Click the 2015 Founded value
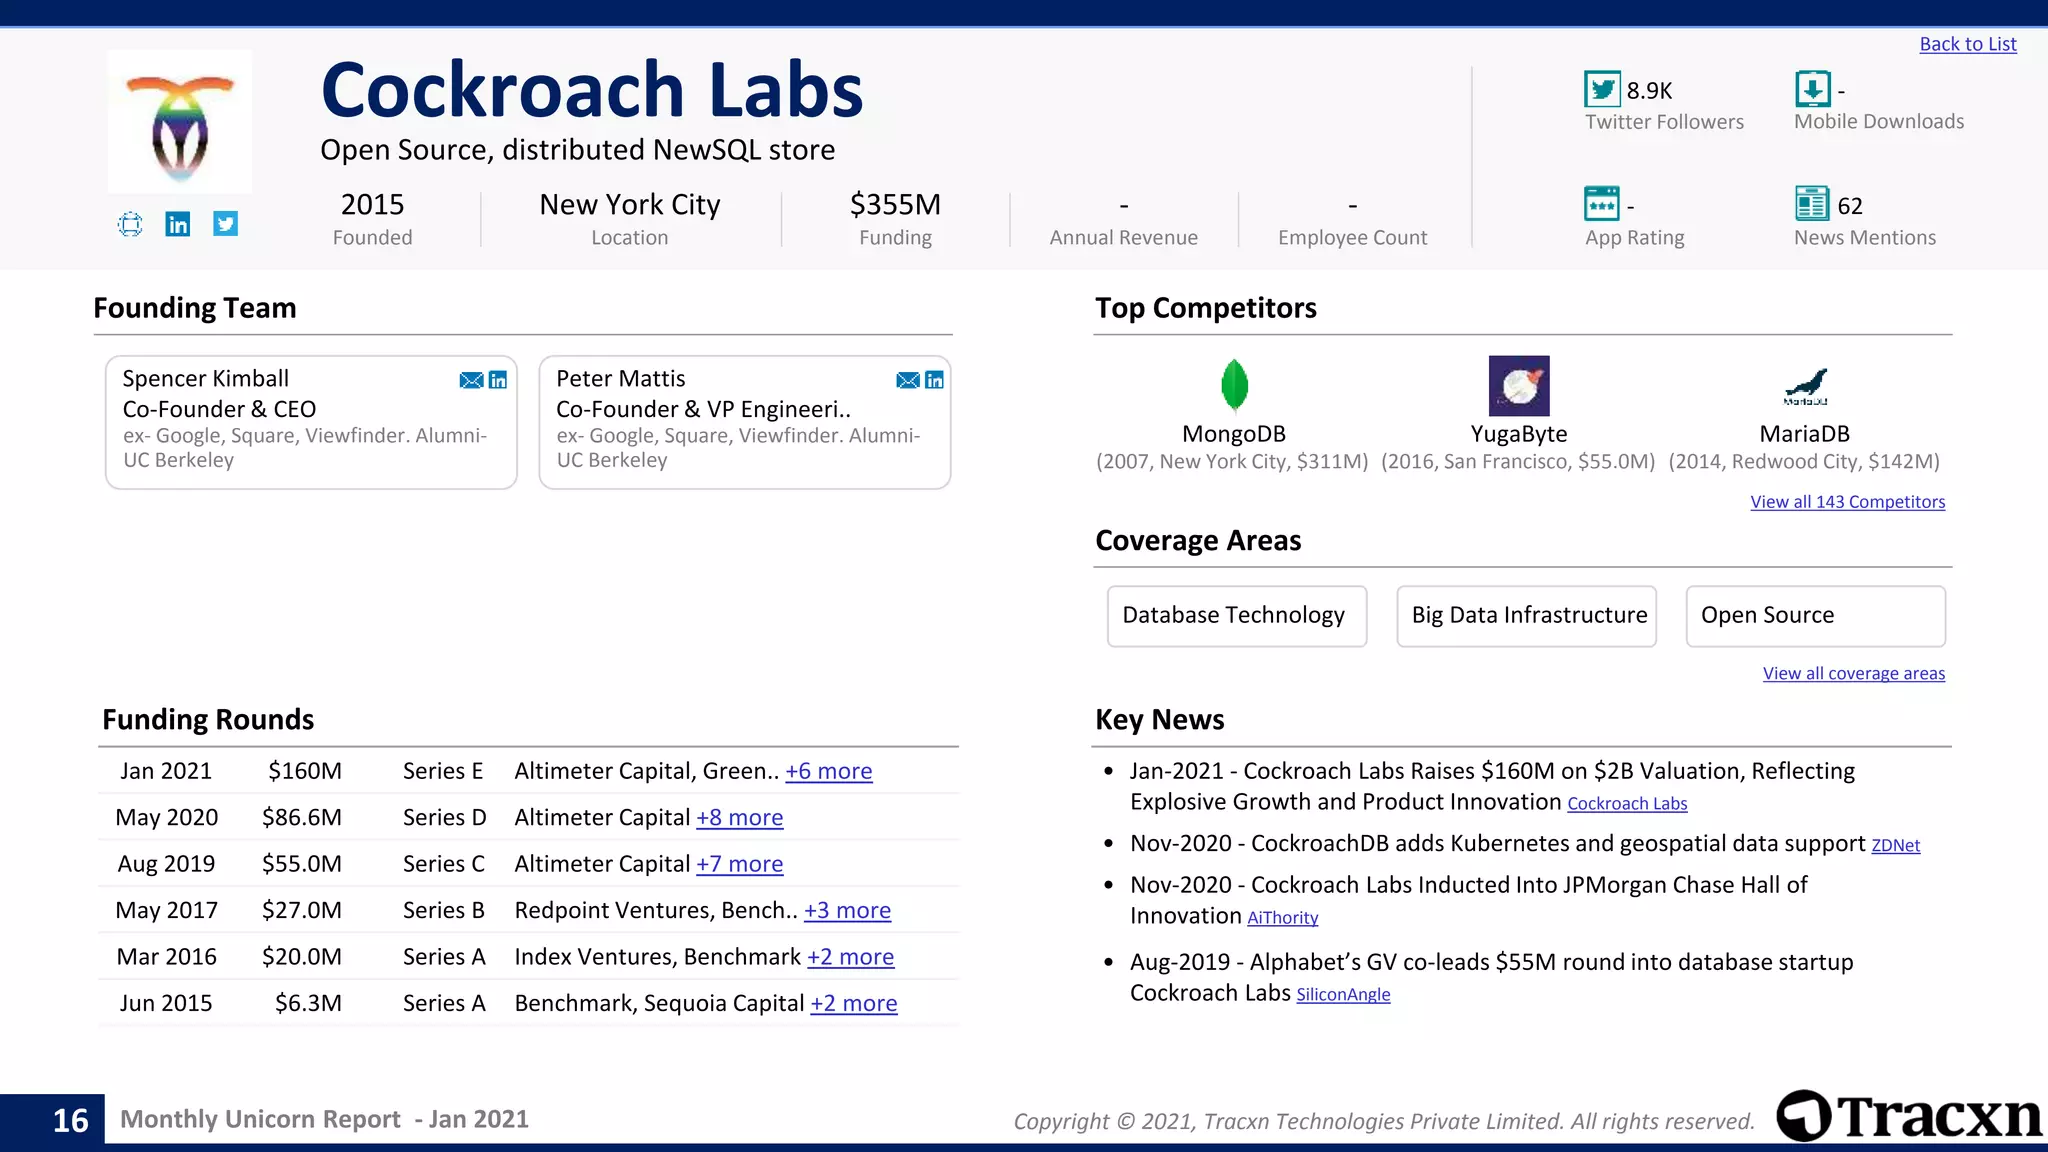2048x1152 pixels. point(372,204)
